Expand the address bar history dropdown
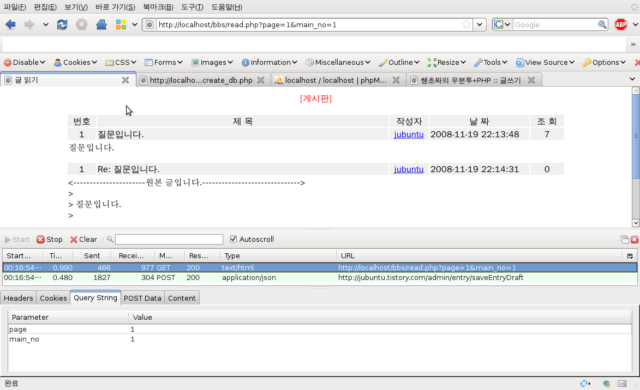The image size is (640, 390). click(480, 24)
